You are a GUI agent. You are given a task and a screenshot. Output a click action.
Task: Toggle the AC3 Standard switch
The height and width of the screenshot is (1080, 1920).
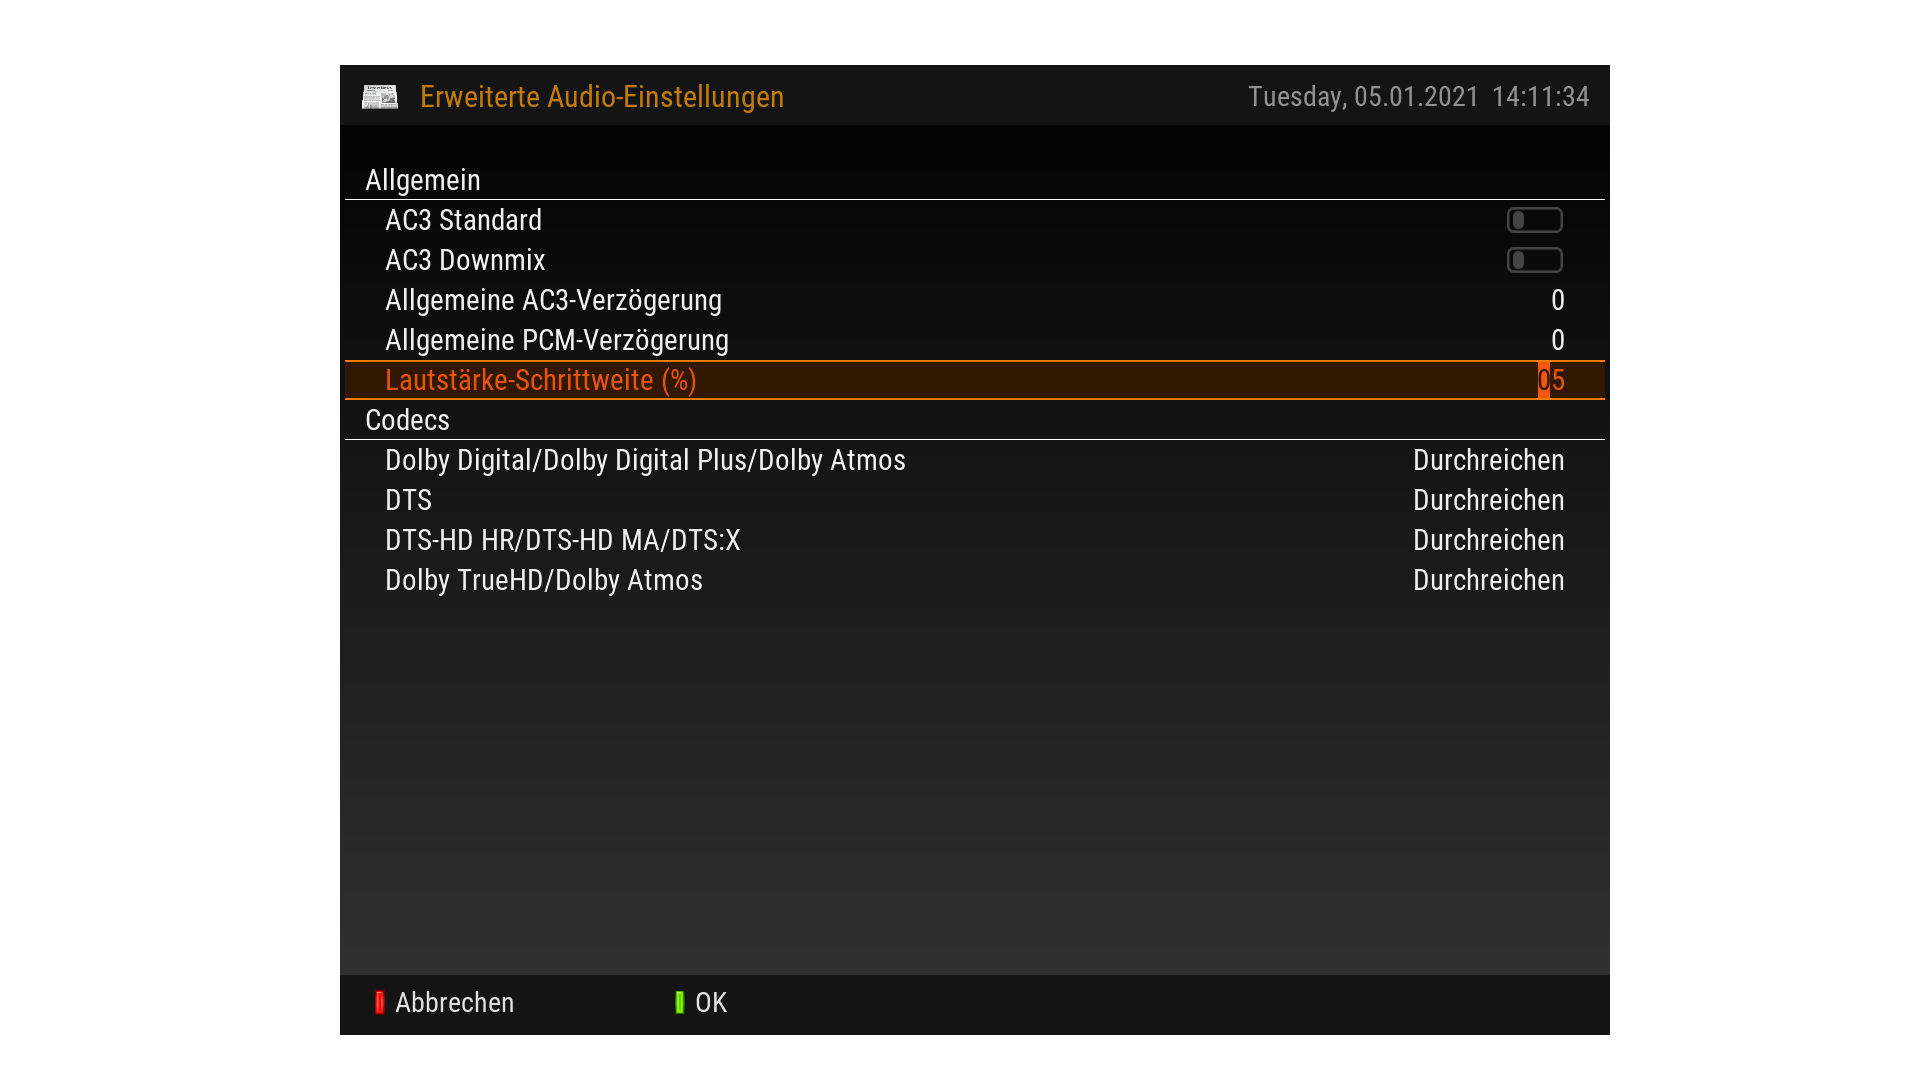tap(1535, 220)
